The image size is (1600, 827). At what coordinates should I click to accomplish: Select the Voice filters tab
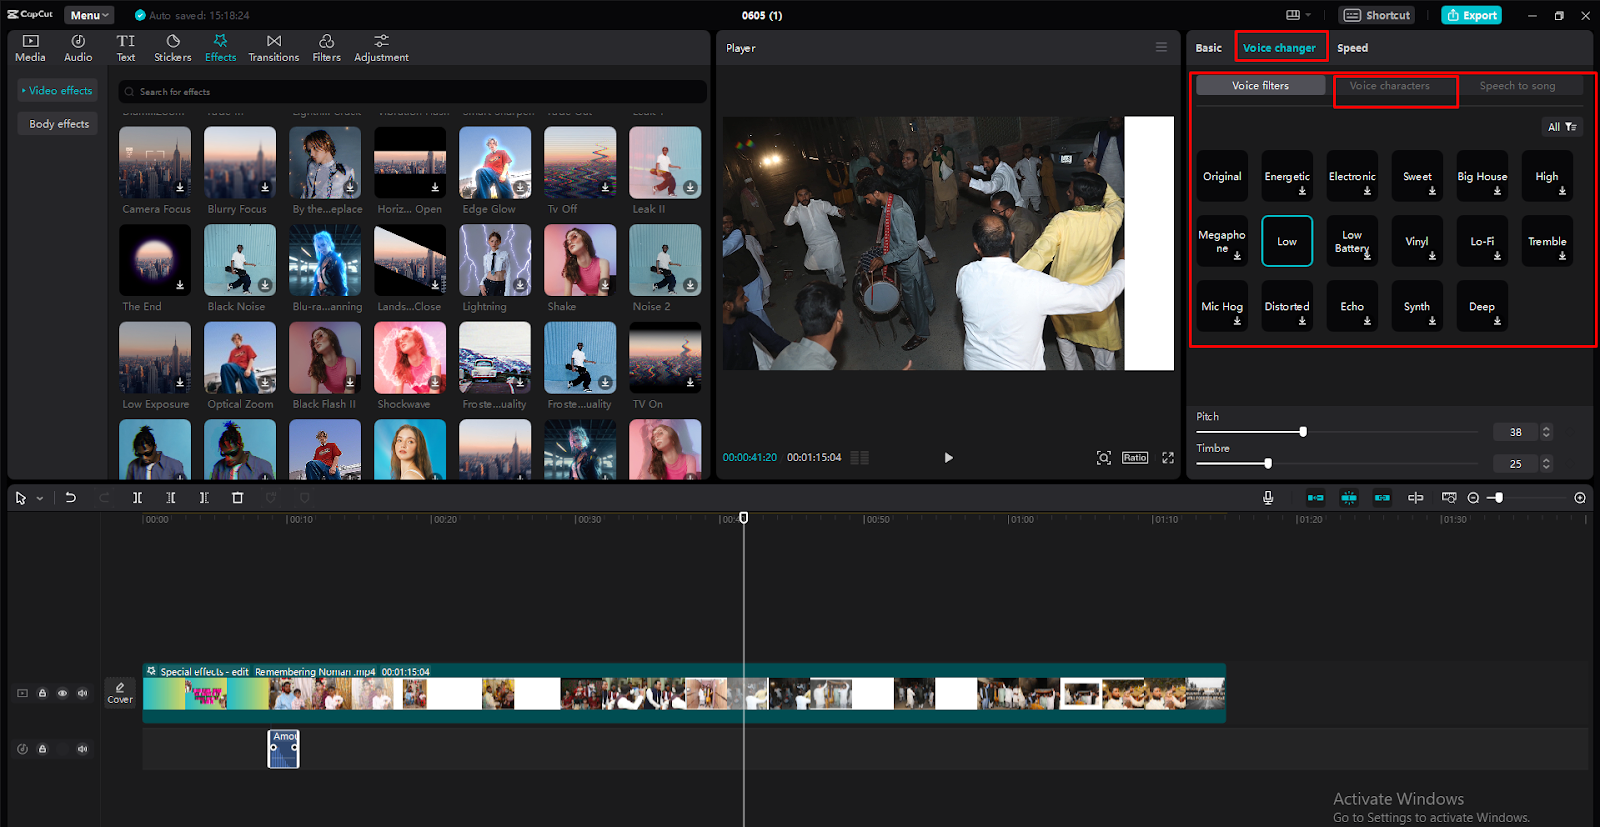1260,86
